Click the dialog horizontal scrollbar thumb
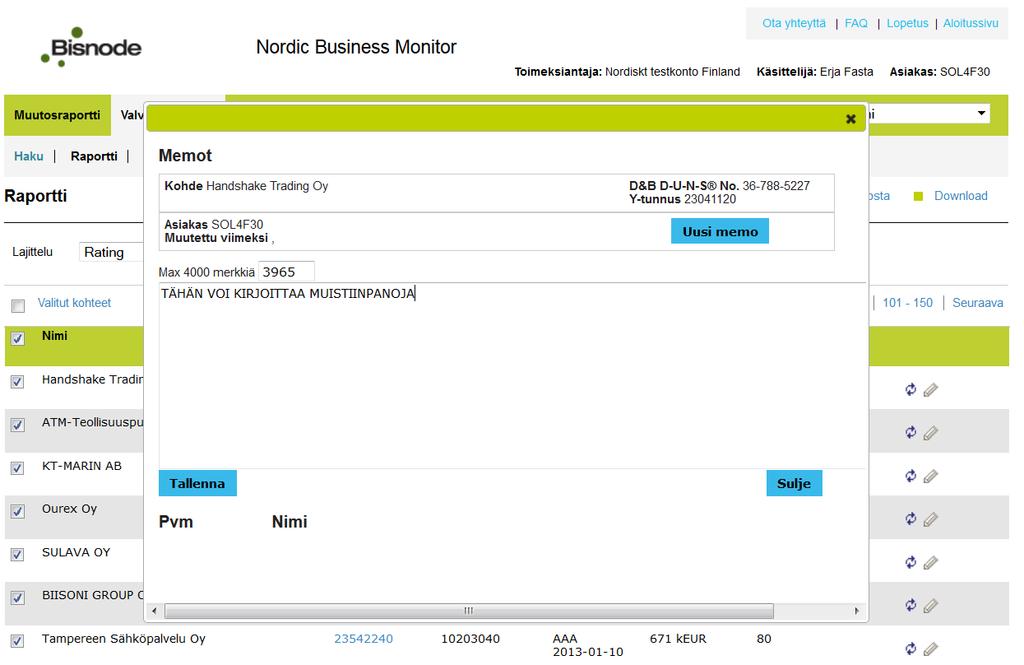The width and height of the screenshot is (1024, 665). point(469,611)
